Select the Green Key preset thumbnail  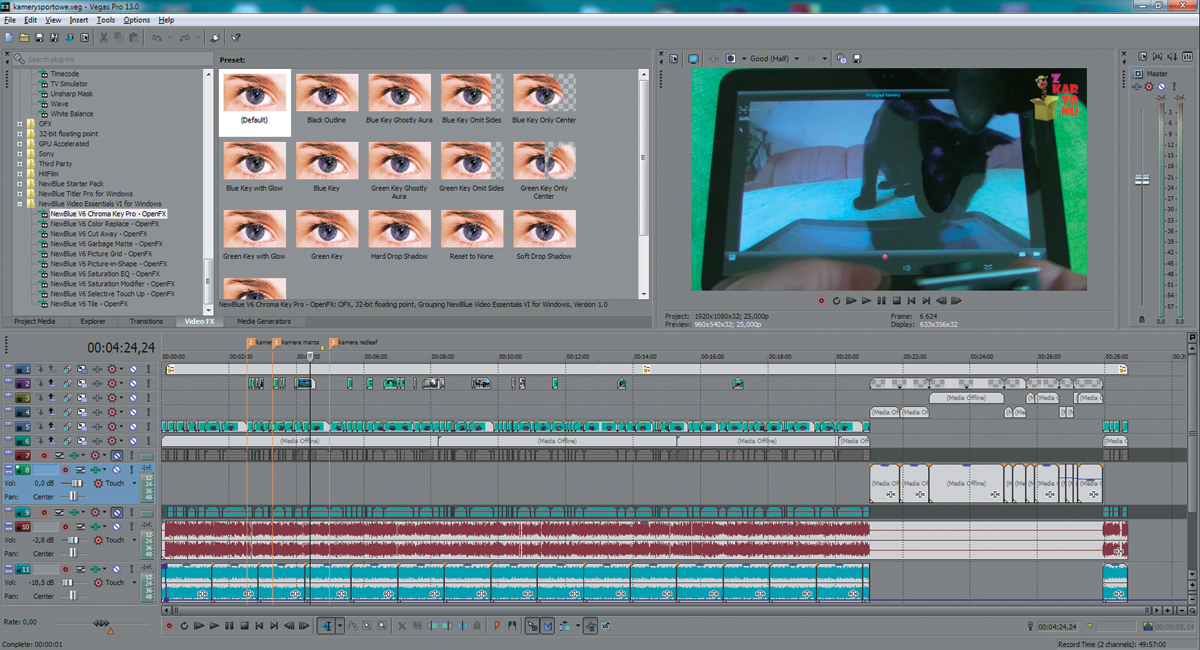pyautogui.click(x=327, y=230)
